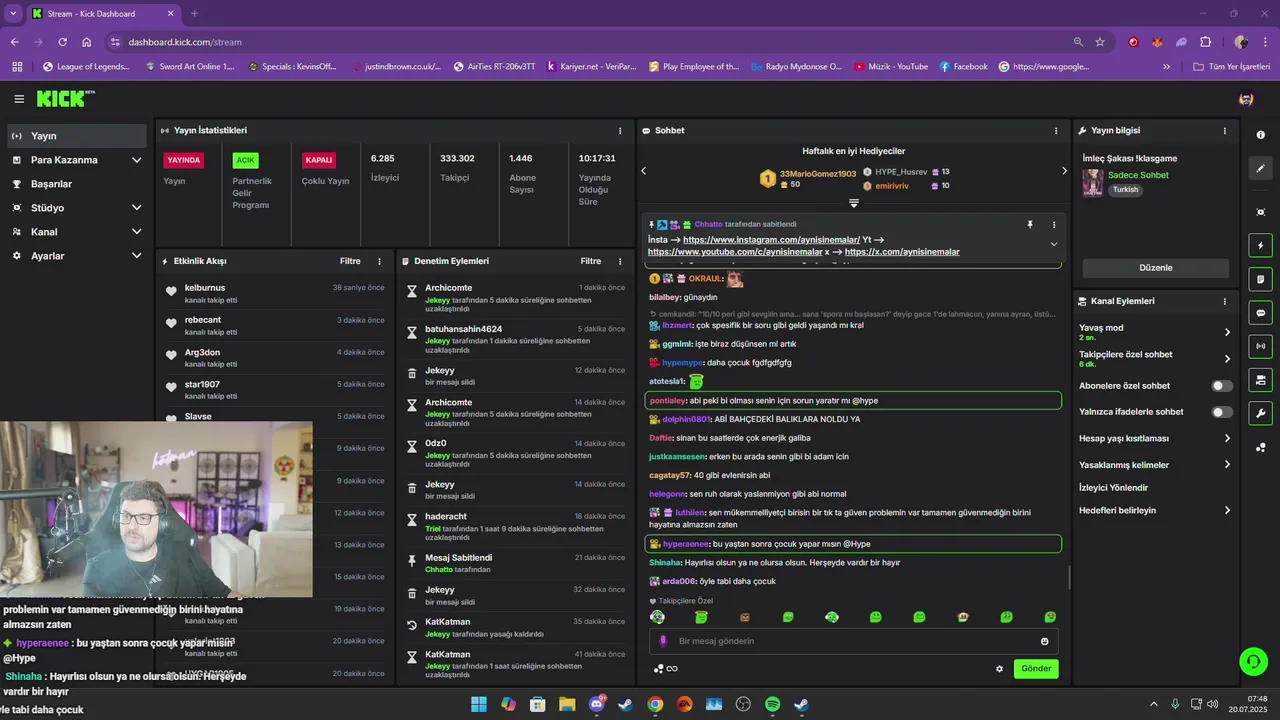This screenshot has width=1280, height=720.
Task: Click the Bir mesaj gönderin input field
Action: point(853,641)
